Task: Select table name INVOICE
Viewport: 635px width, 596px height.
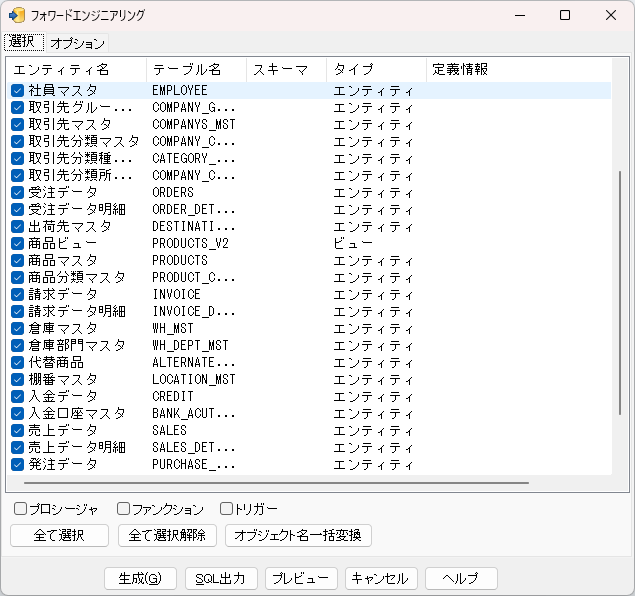Action: tap(177, 294)
